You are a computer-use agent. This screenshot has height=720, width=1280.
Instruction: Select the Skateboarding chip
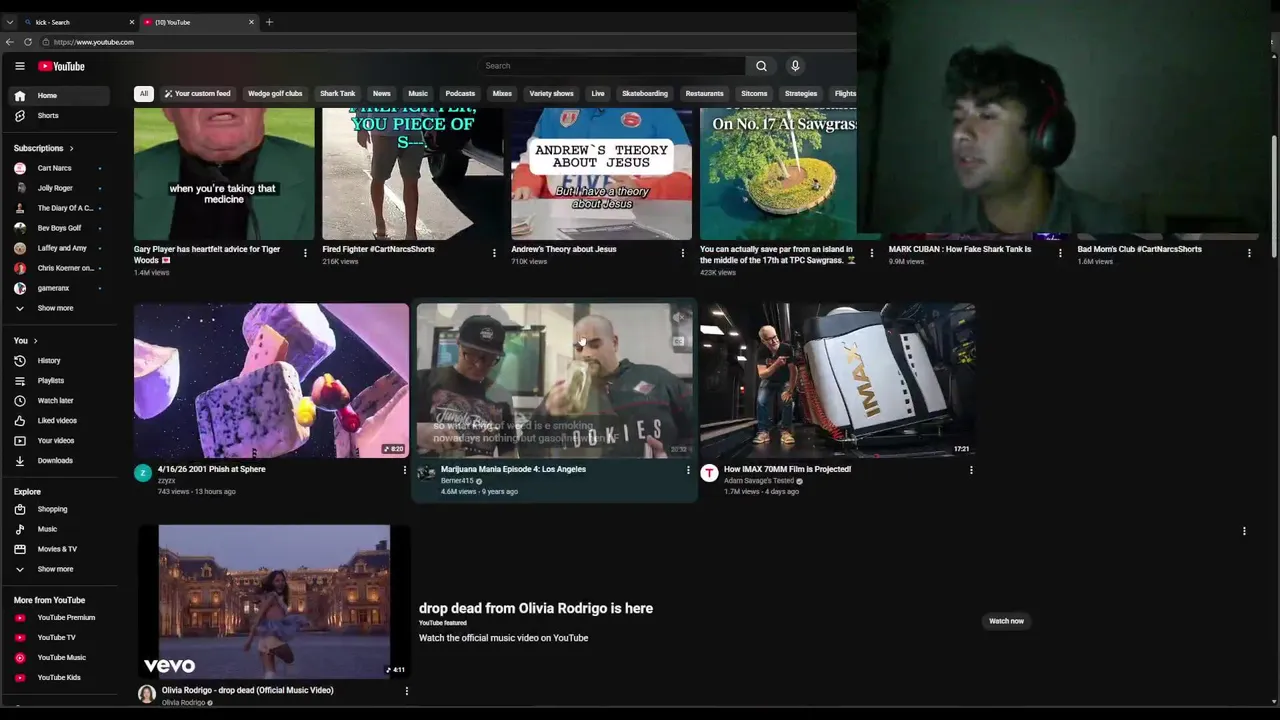pos(645,93)
